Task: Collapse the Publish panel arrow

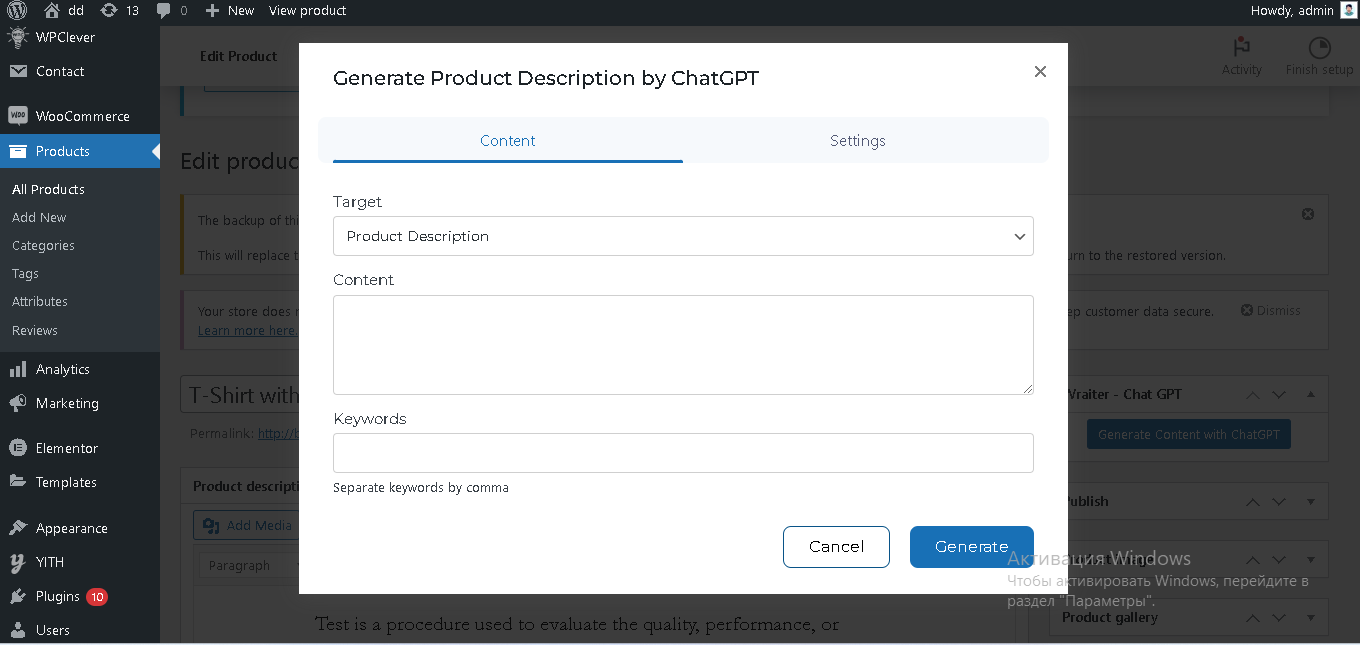Action: [x=1311, y=501]
